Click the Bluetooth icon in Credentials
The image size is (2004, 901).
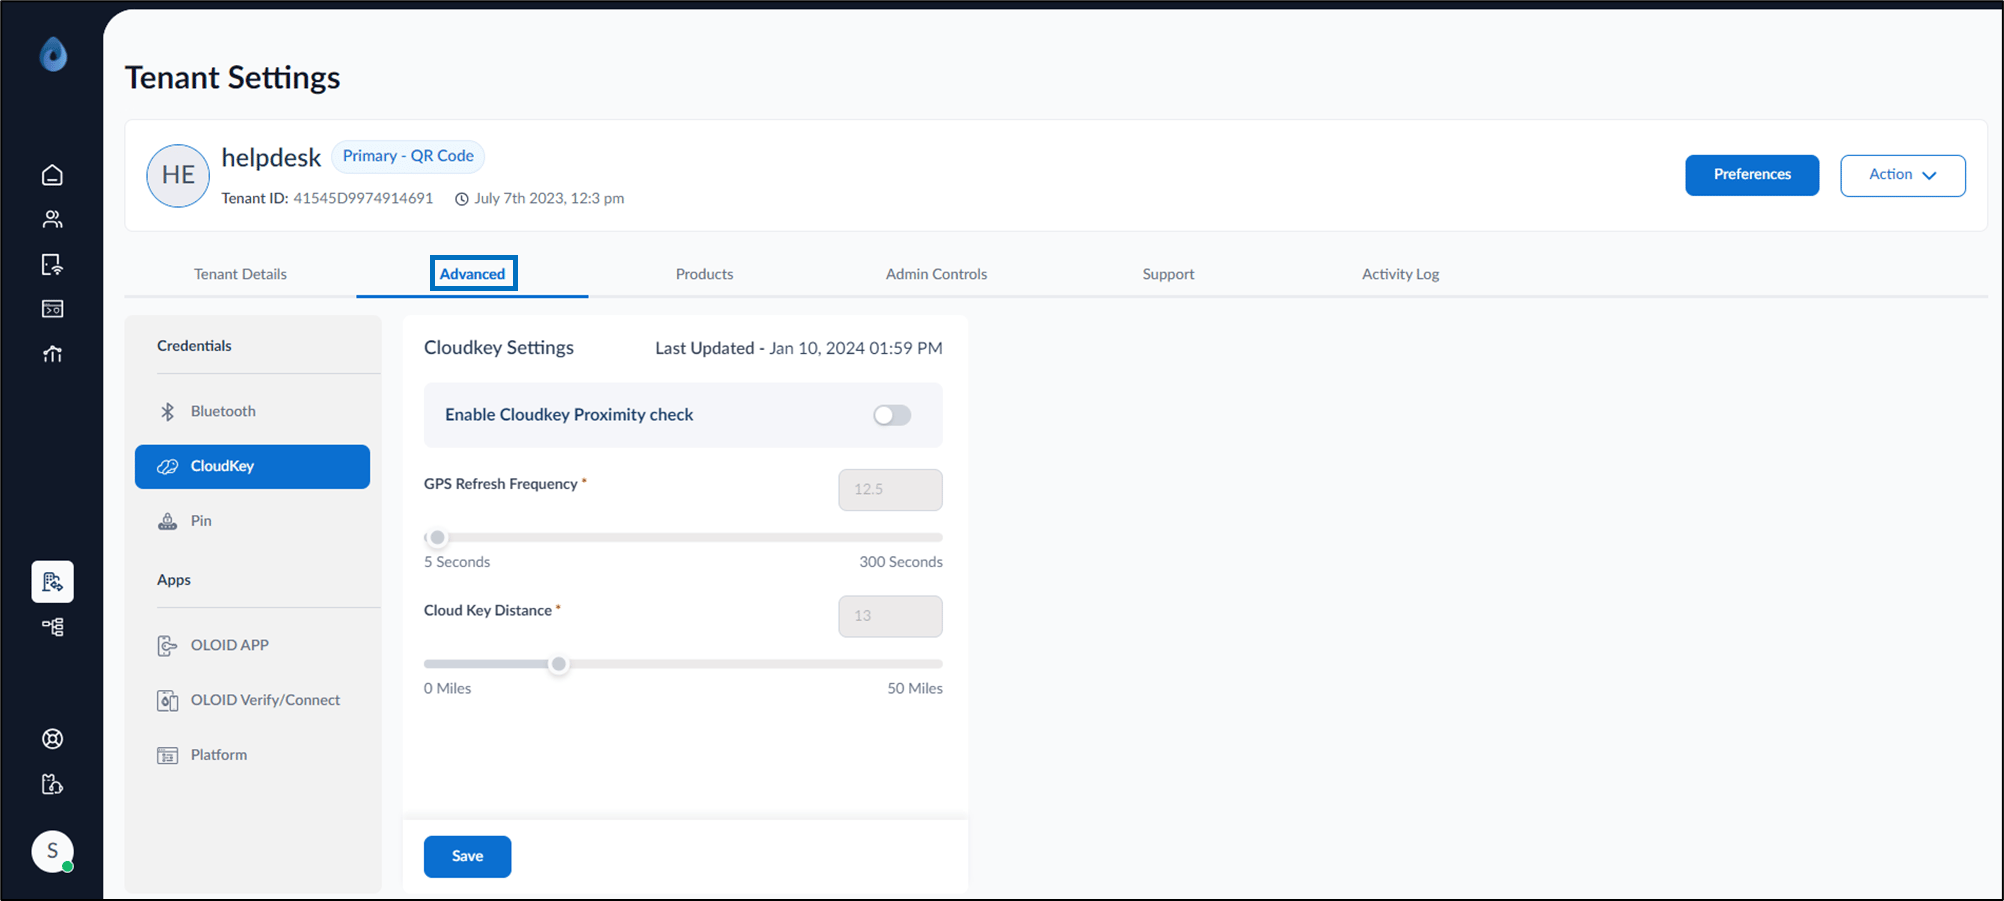168,411
